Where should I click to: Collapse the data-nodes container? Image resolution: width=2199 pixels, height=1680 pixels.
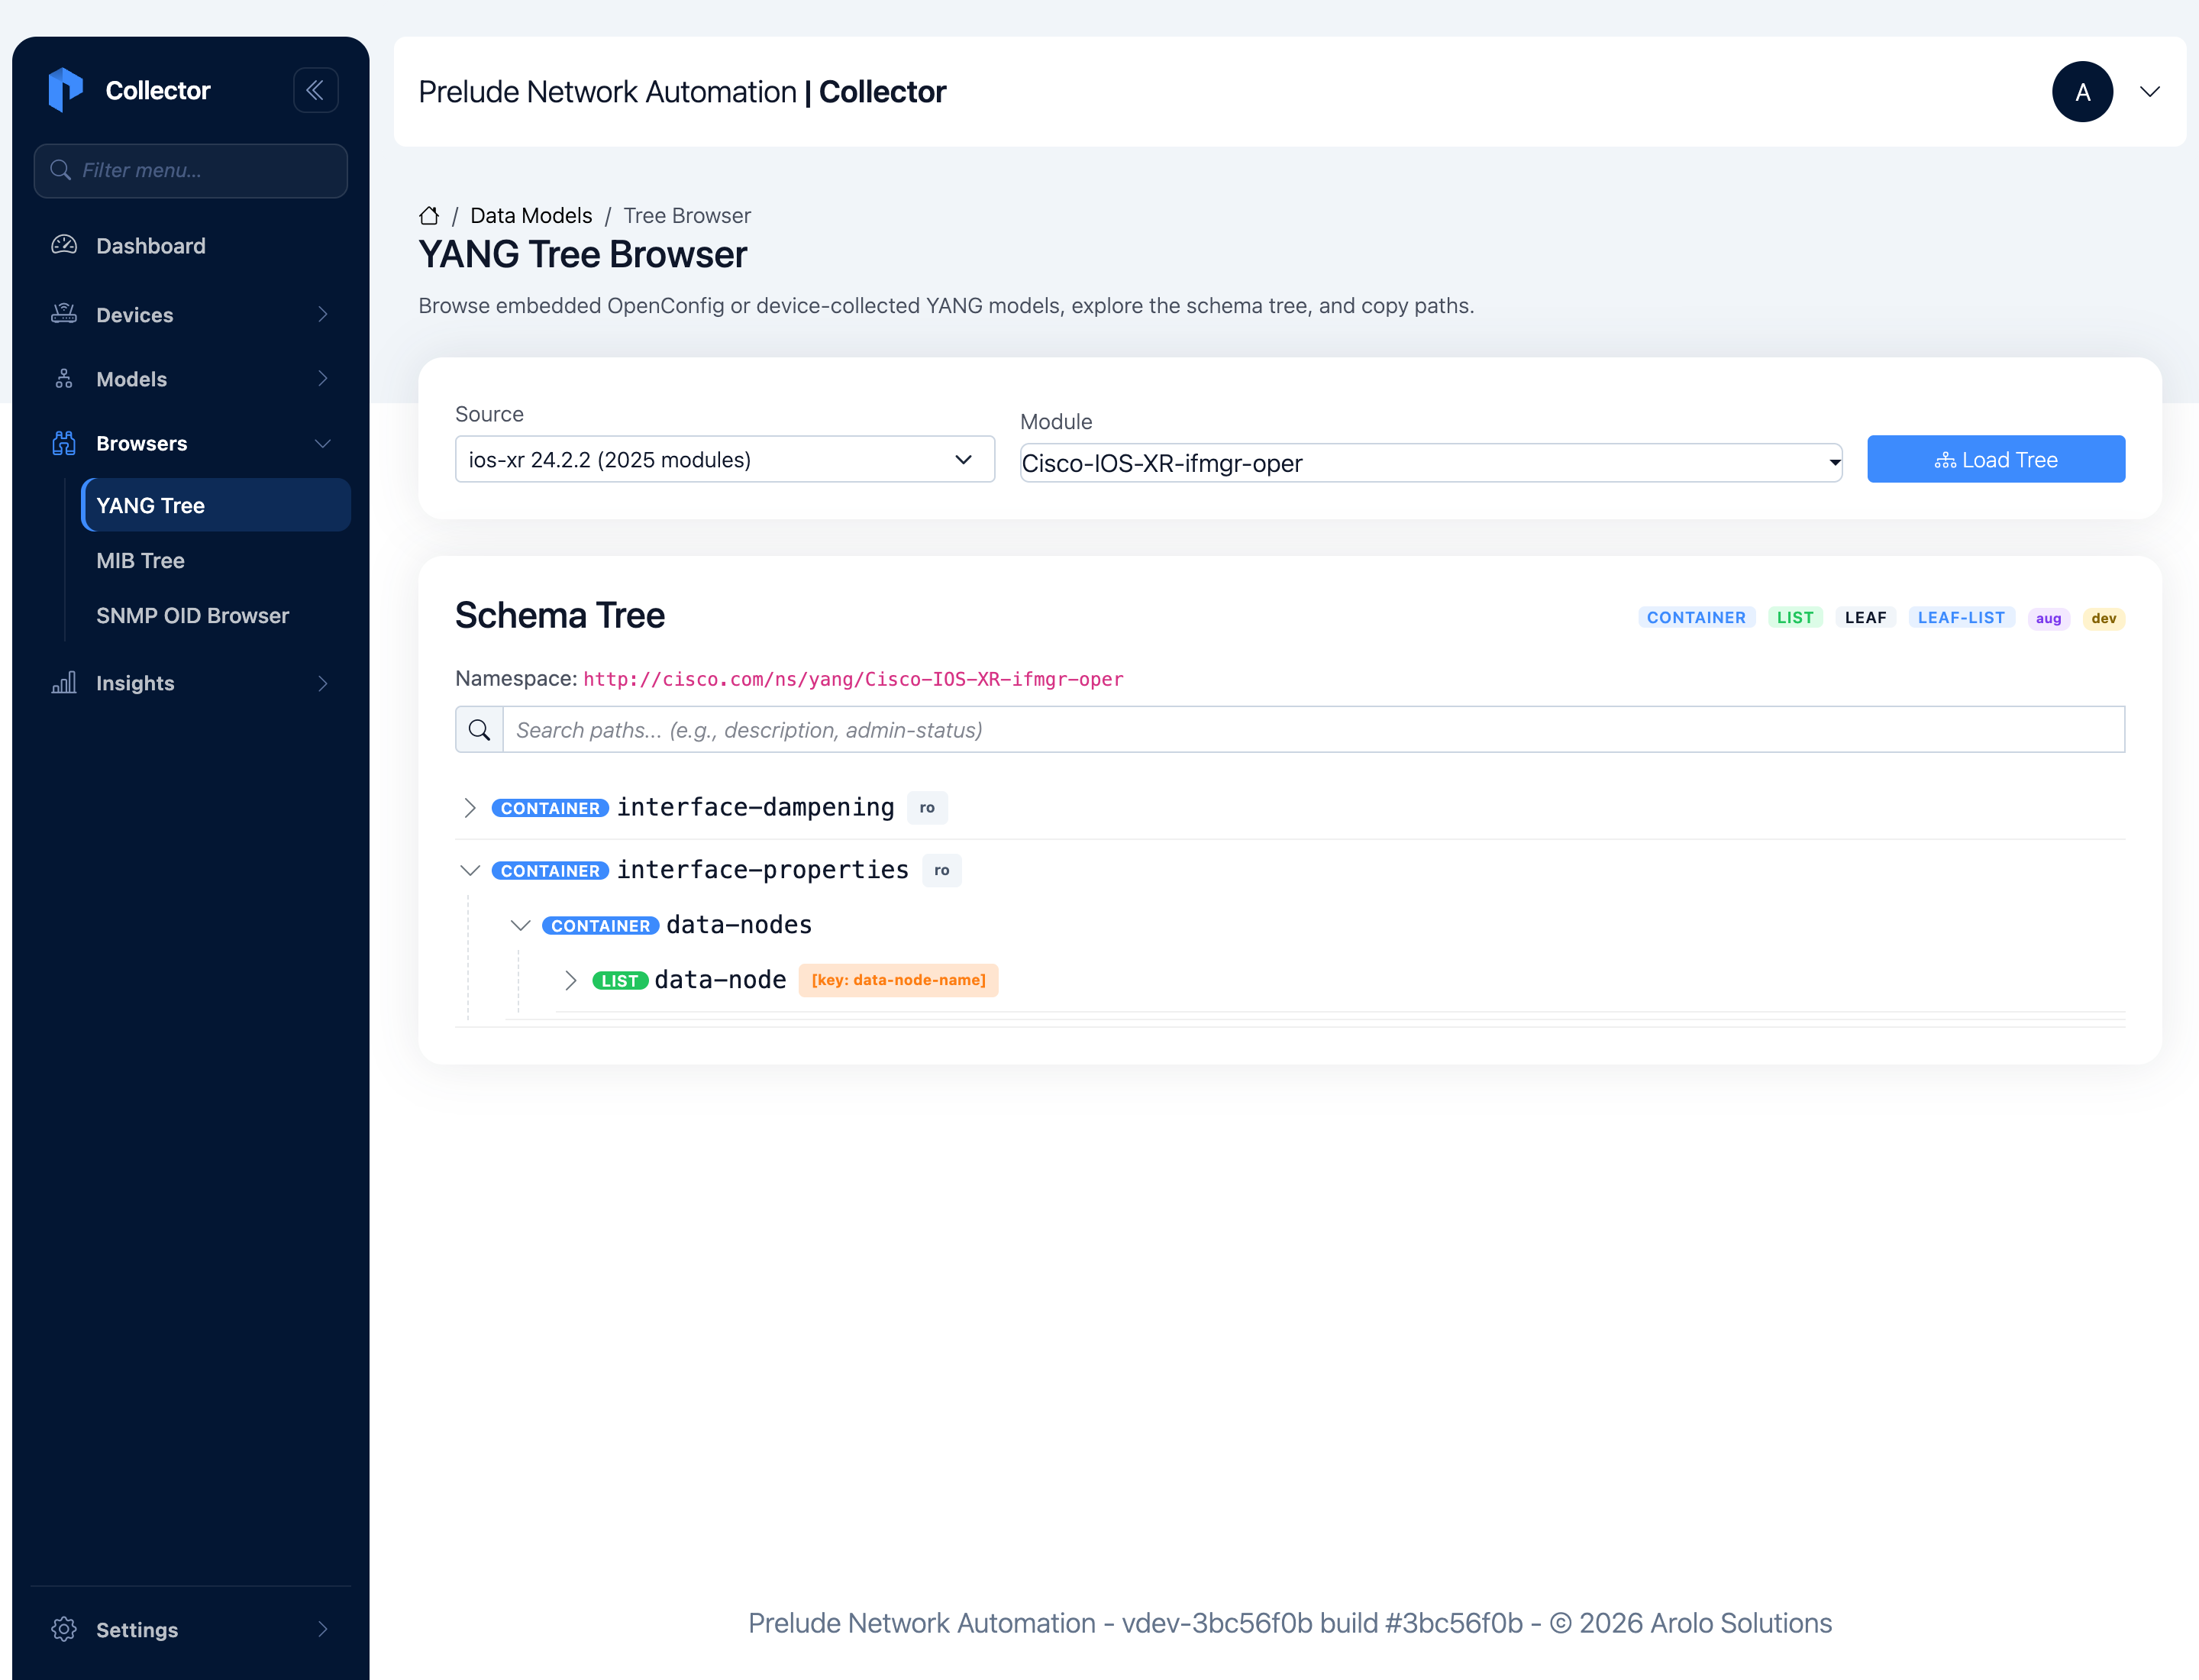click(520, 926)
